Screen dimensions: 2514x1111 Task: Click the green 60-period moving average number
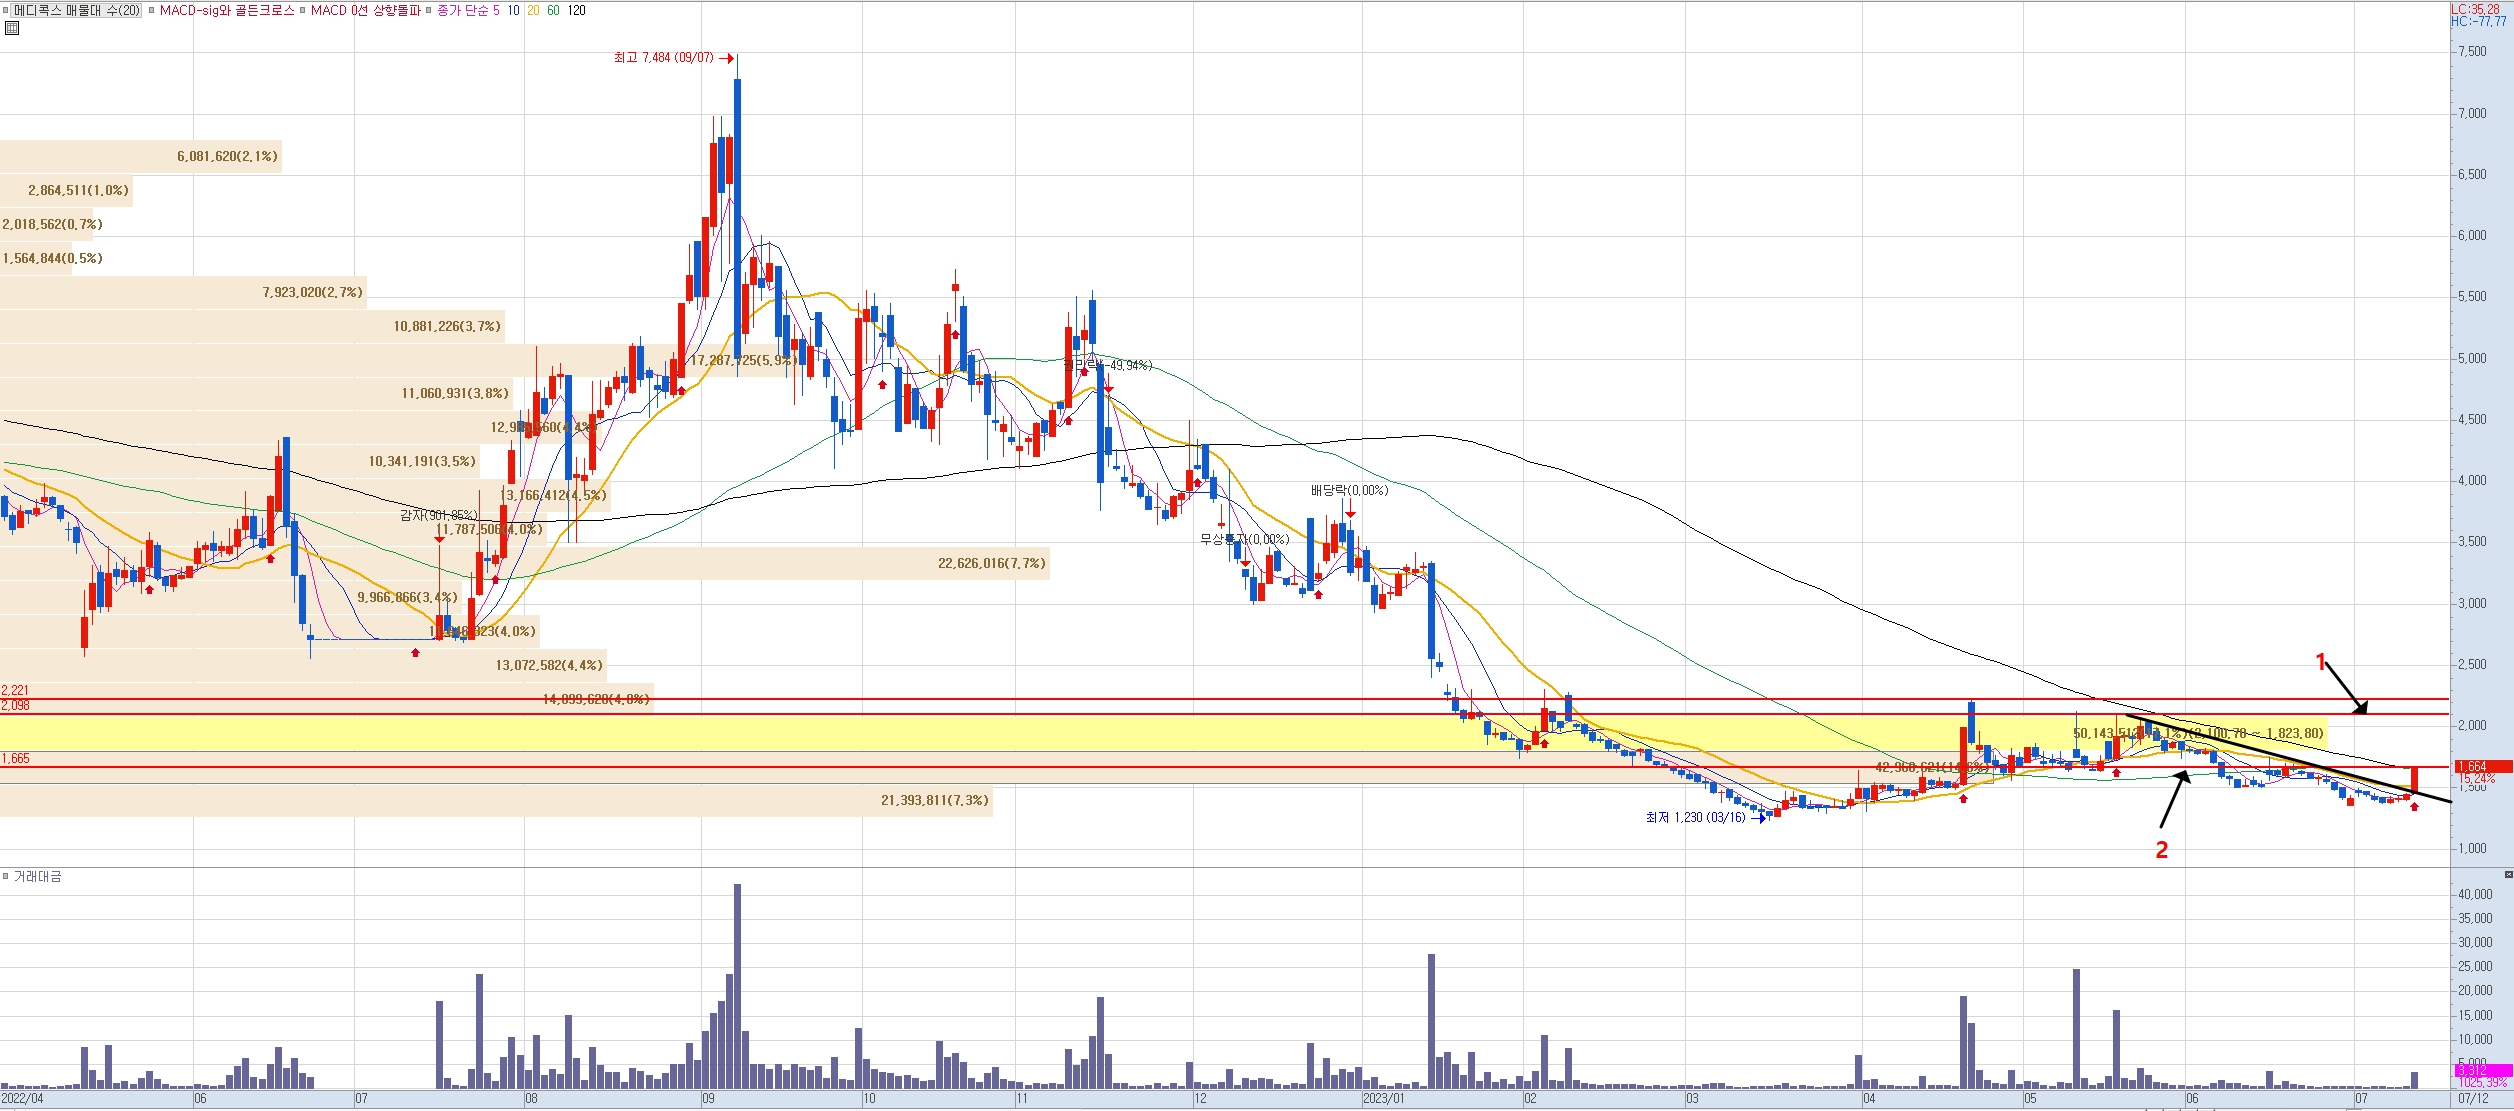click(553, 11)
